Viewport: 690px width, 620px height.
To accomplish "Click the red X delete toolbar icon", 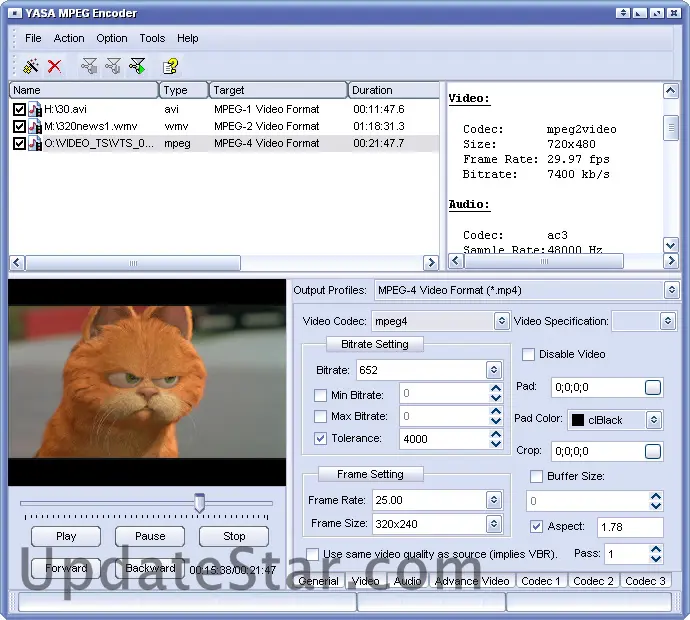I will (x=55, y=66).
